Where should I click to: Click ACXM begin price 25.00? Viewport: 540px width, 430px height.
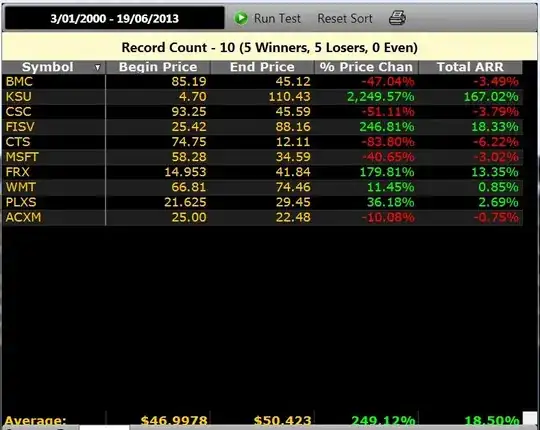[189, 218]
